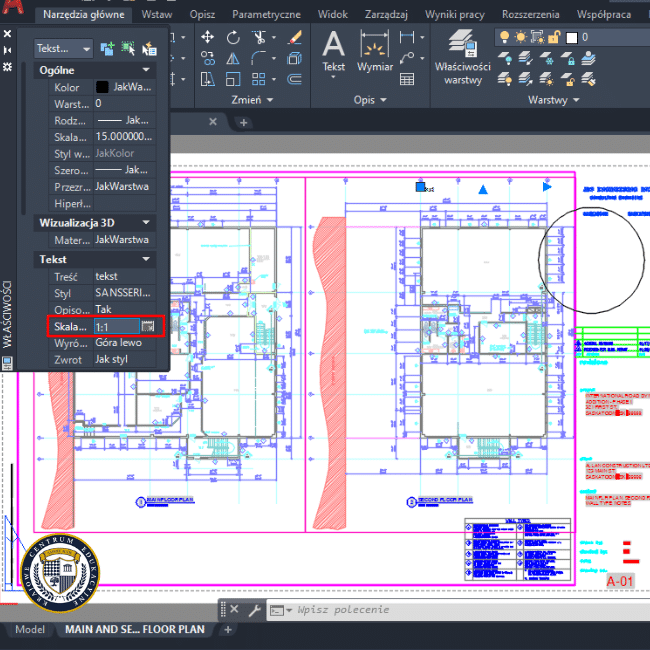This screenshot has height=650, width=650.
Task: Toggle layer 0 on/off light bulb
Action: coord(504,37)
